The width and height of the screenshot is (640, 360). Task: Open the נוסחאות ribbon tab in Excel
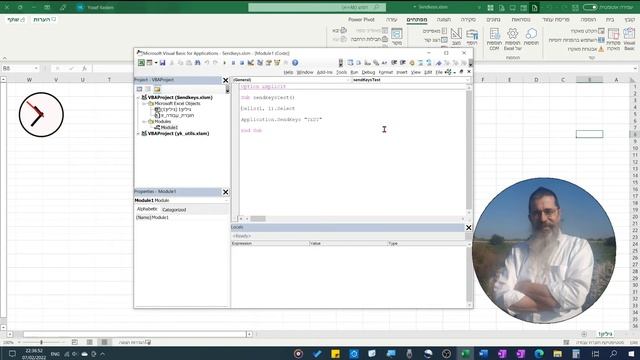pos(521,20)
